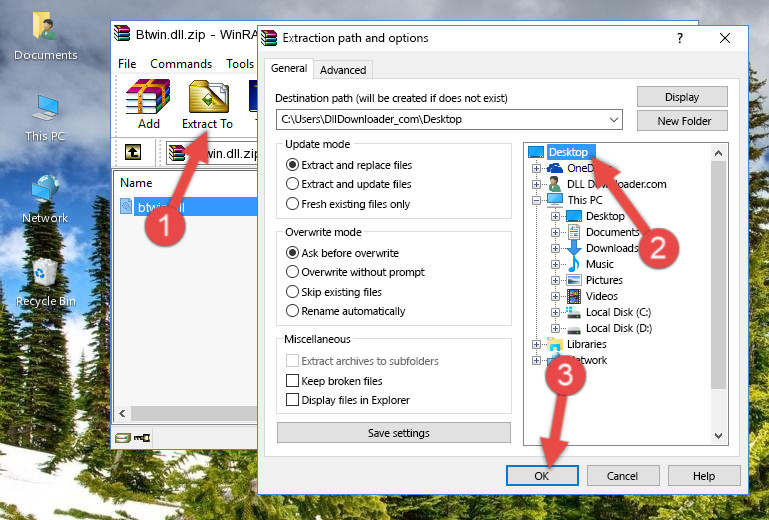Image resolution: width=769 pixels, height=520 pixels.
Task: Click the up one level folder icon
Action: (x=132, y=153)
